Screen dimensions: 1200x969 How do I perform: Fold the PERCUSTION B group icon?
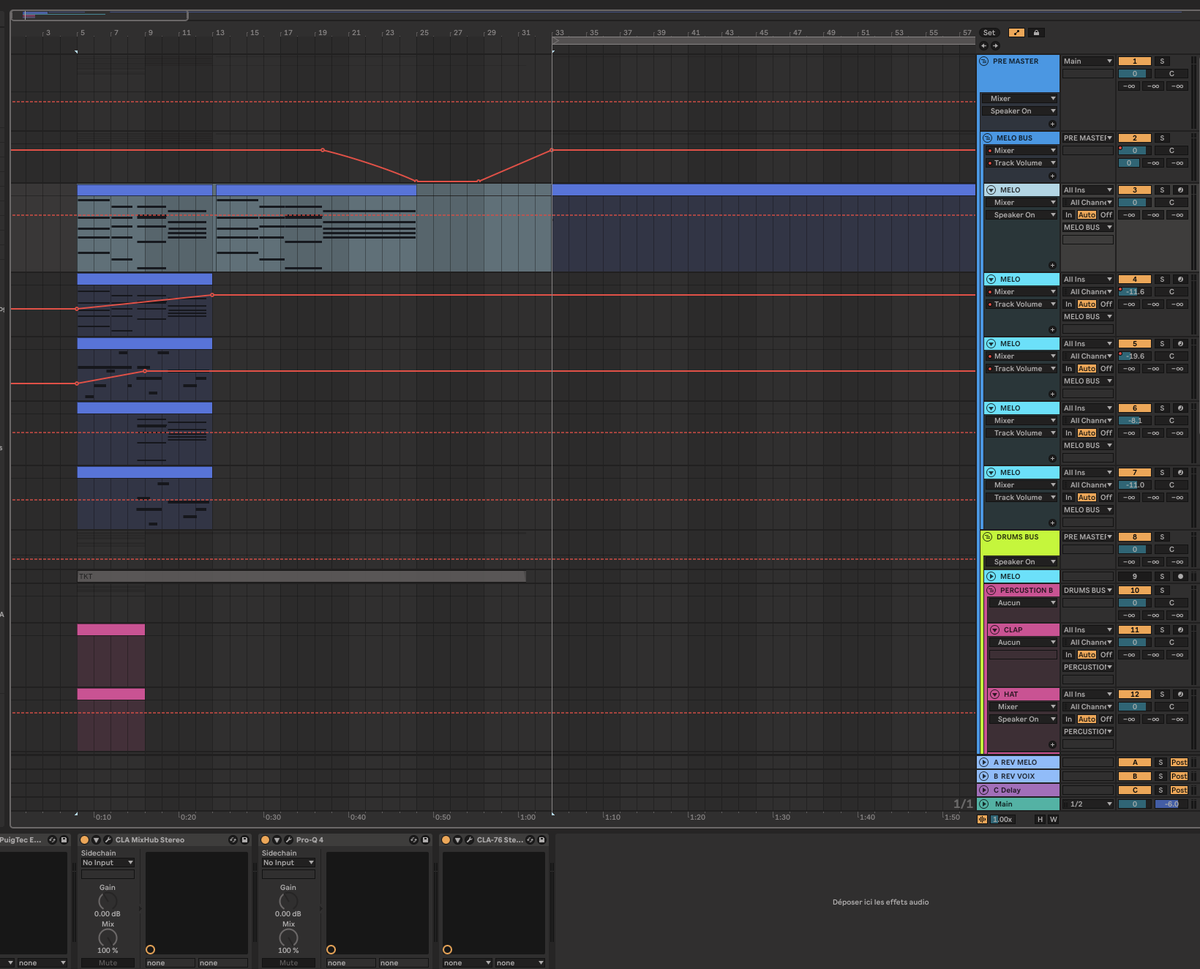pyautogui.click(x=991, y=590)
